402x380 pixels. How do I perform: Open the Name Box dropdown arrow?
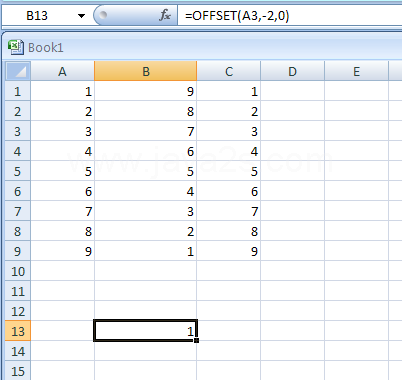click(81, 16)
